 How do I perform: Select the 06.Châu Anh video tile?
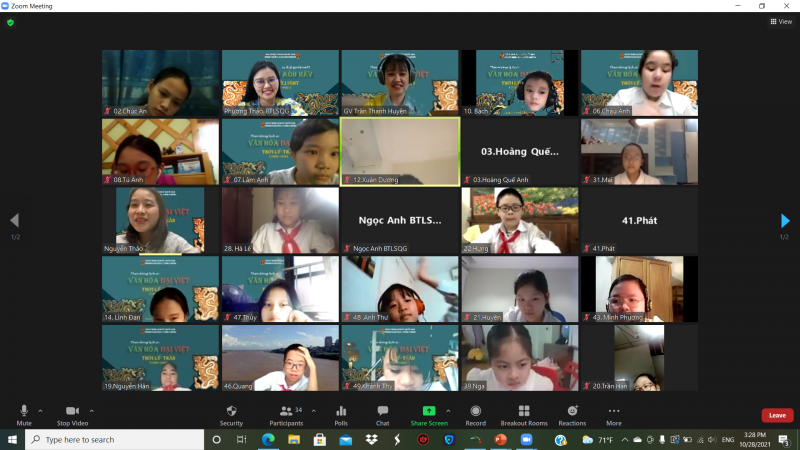pyautogui.click(x=639, y=83)
